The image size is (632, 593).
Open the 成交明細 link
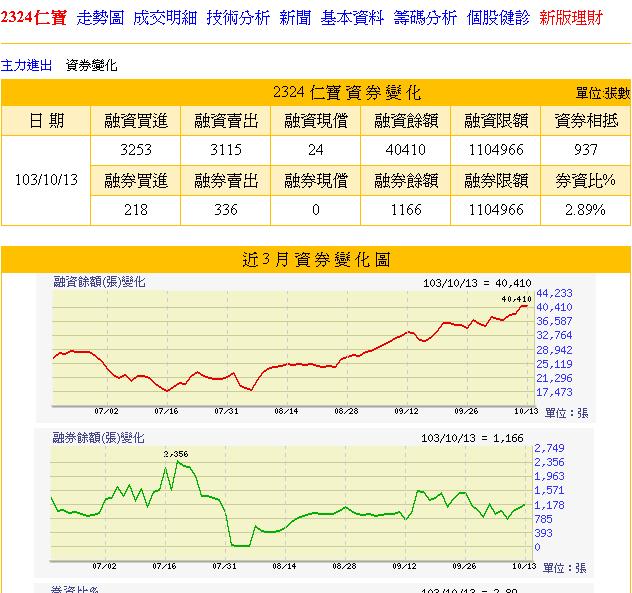(x=165, y=18)
